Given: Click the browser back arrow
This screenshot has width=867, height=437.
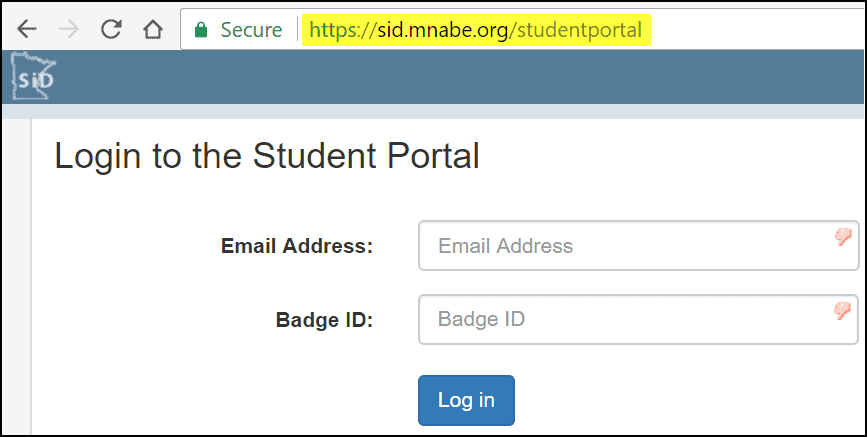Looking at the screenshot, I should (27, 30).
